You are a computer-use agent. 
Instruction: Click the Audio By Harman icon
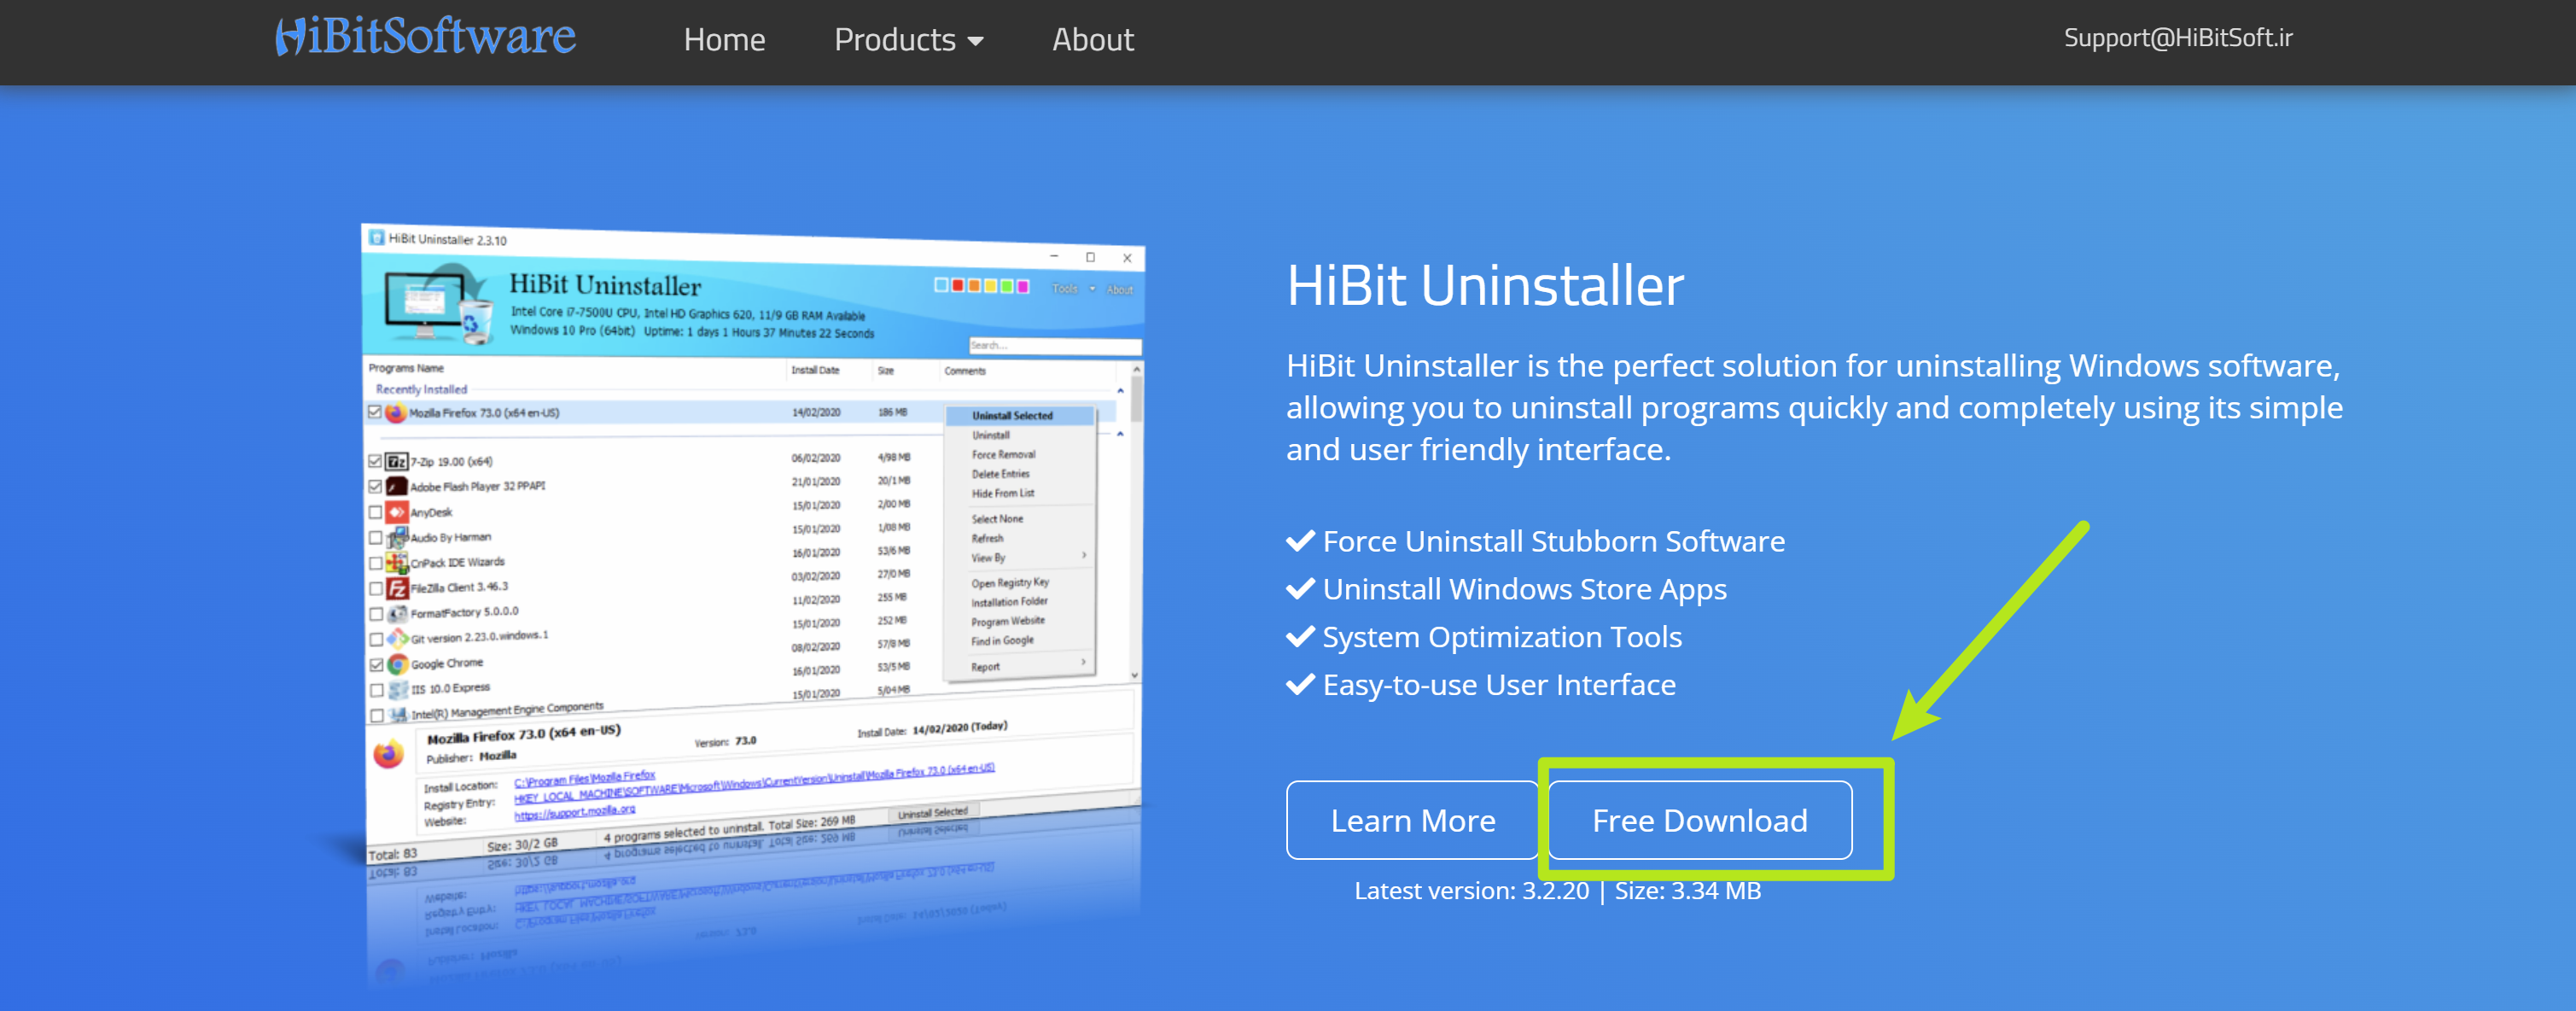(397, 537)
